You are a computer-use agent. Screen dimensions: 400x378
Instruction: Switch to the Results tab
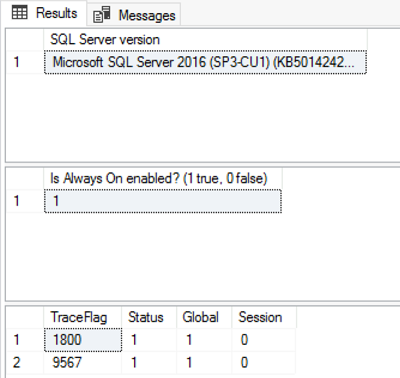[44, 13]
